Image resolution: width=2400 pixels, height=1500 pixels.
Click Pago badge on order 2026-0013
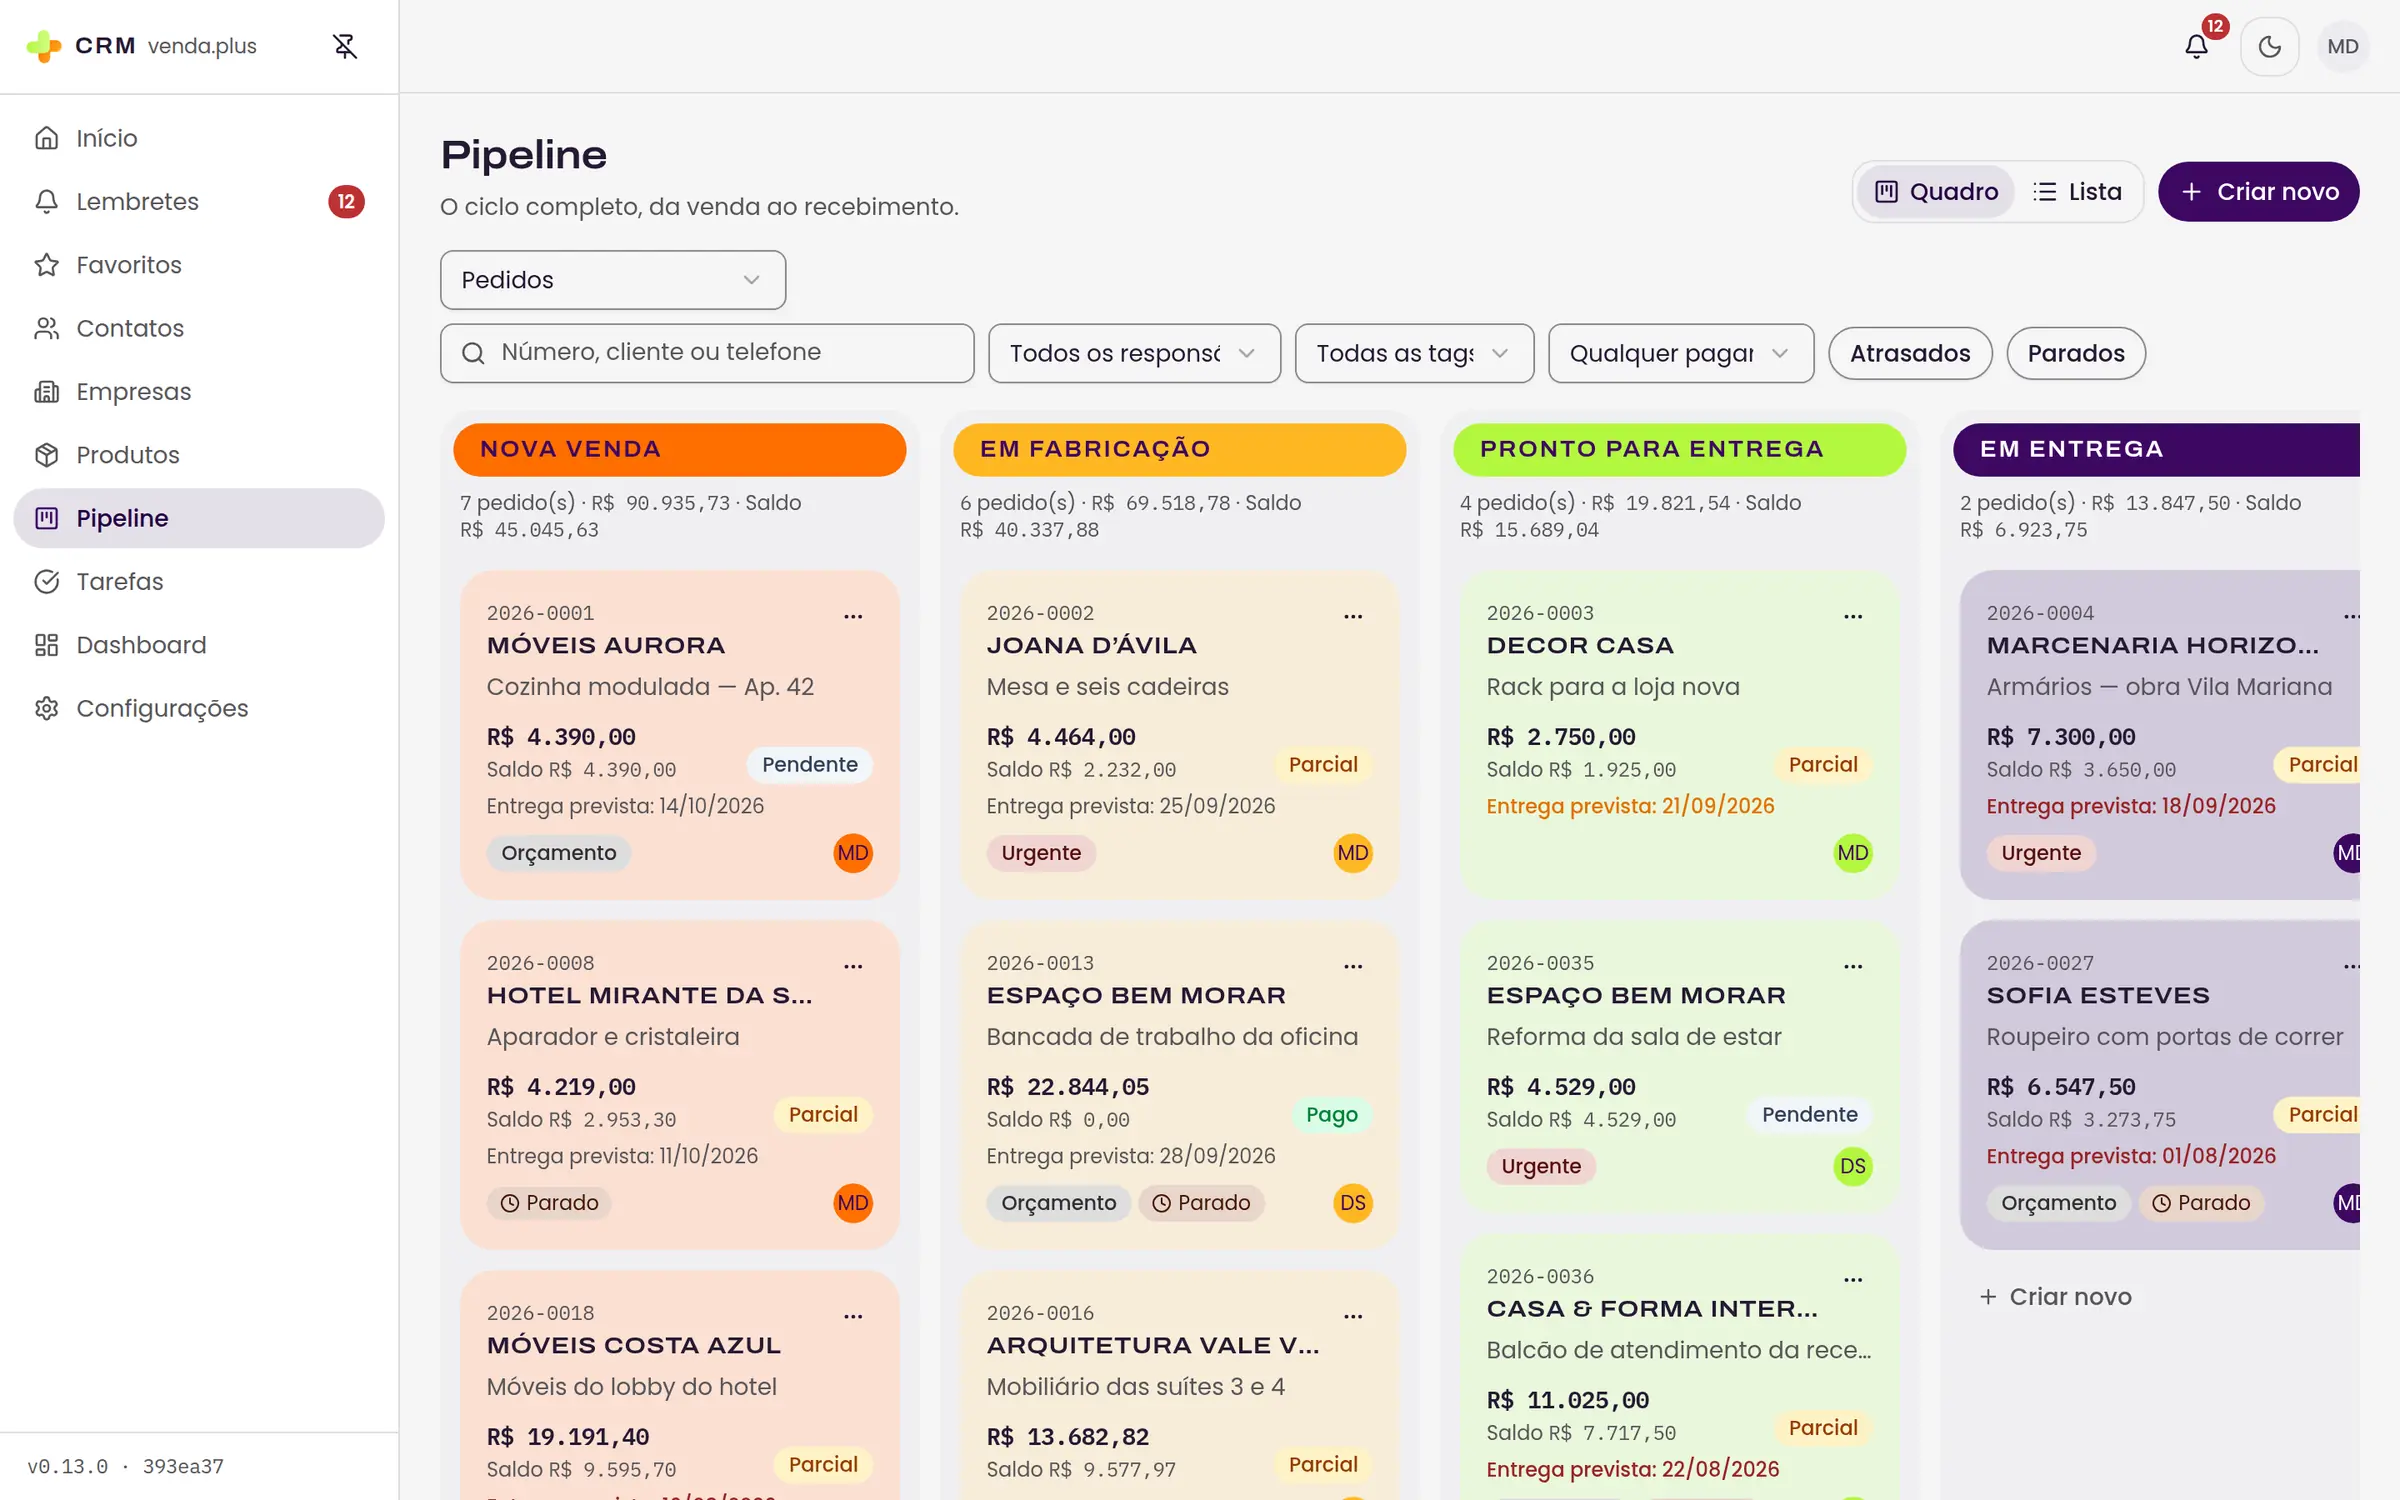point(1331,1114)
